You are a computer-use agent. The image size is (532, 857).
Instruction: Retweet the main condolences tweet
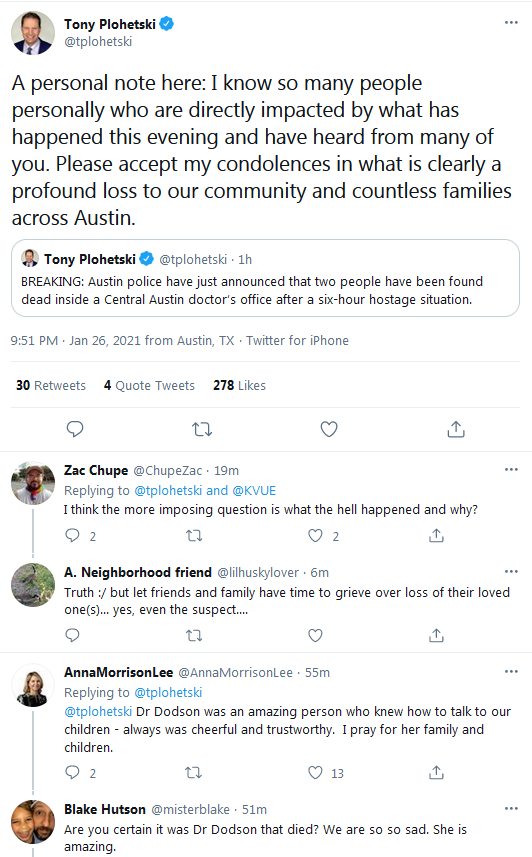click(x=202, y=429)
